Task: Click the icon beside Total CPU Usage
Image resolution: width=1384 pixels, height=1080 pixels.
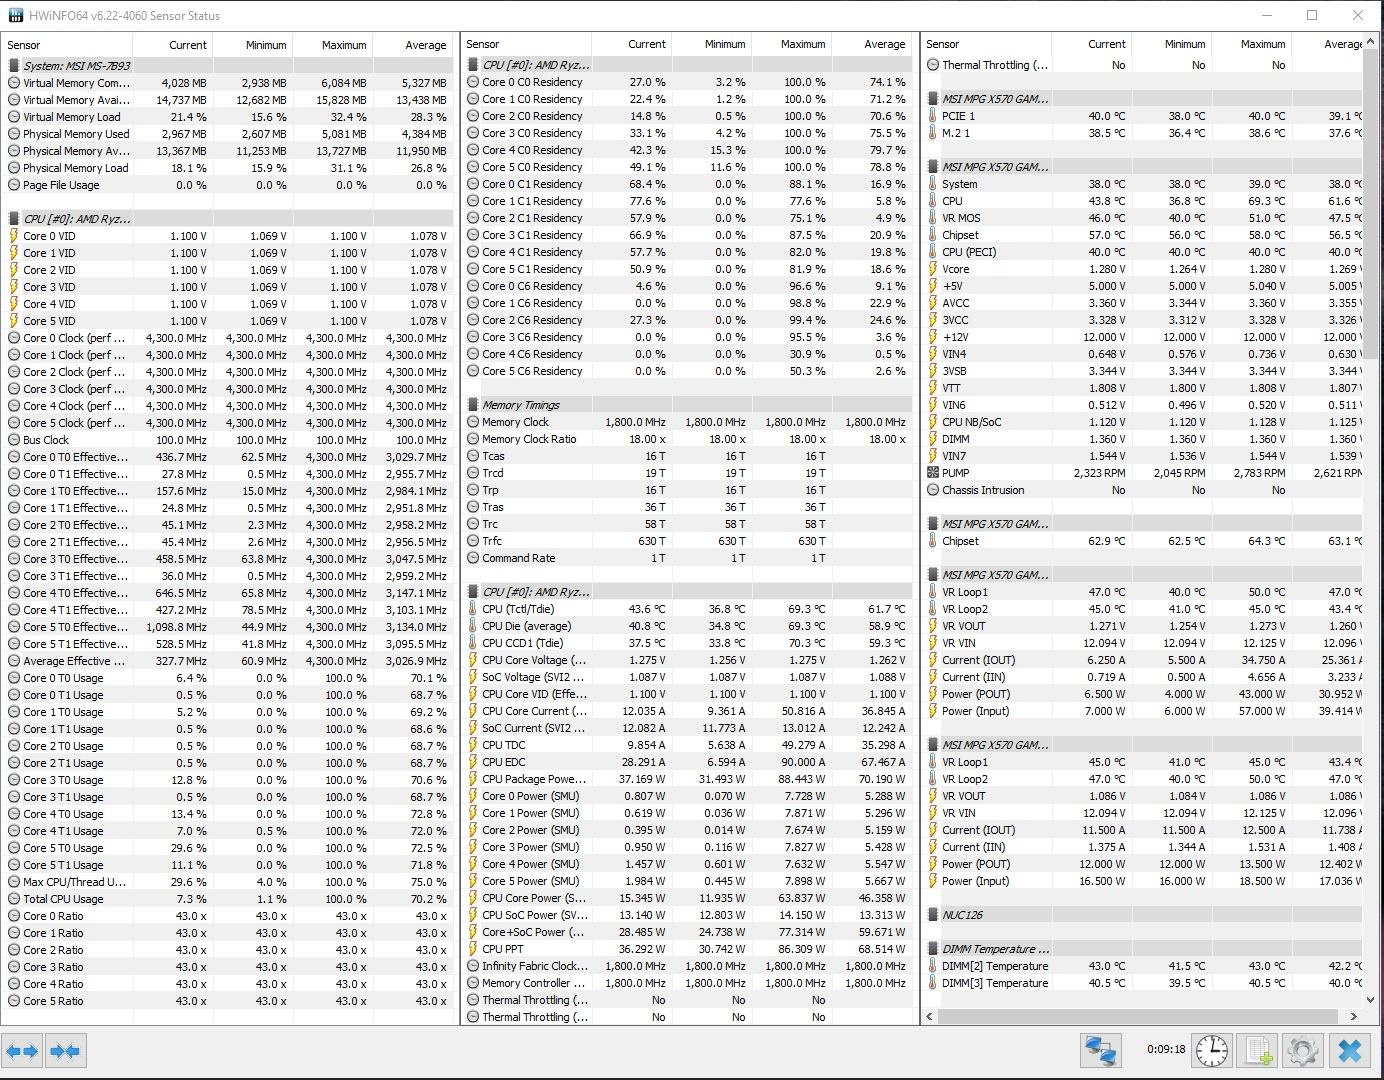Action: pos(14,899)
